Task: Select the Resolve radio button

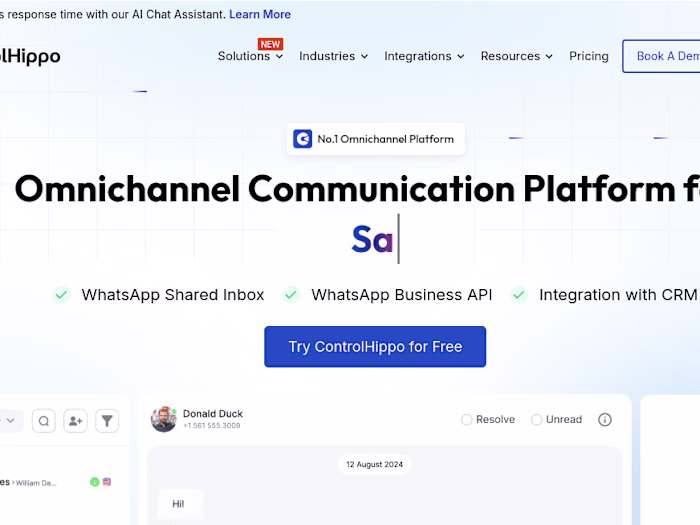Action: pyautogui.click(x=467, y=420)
